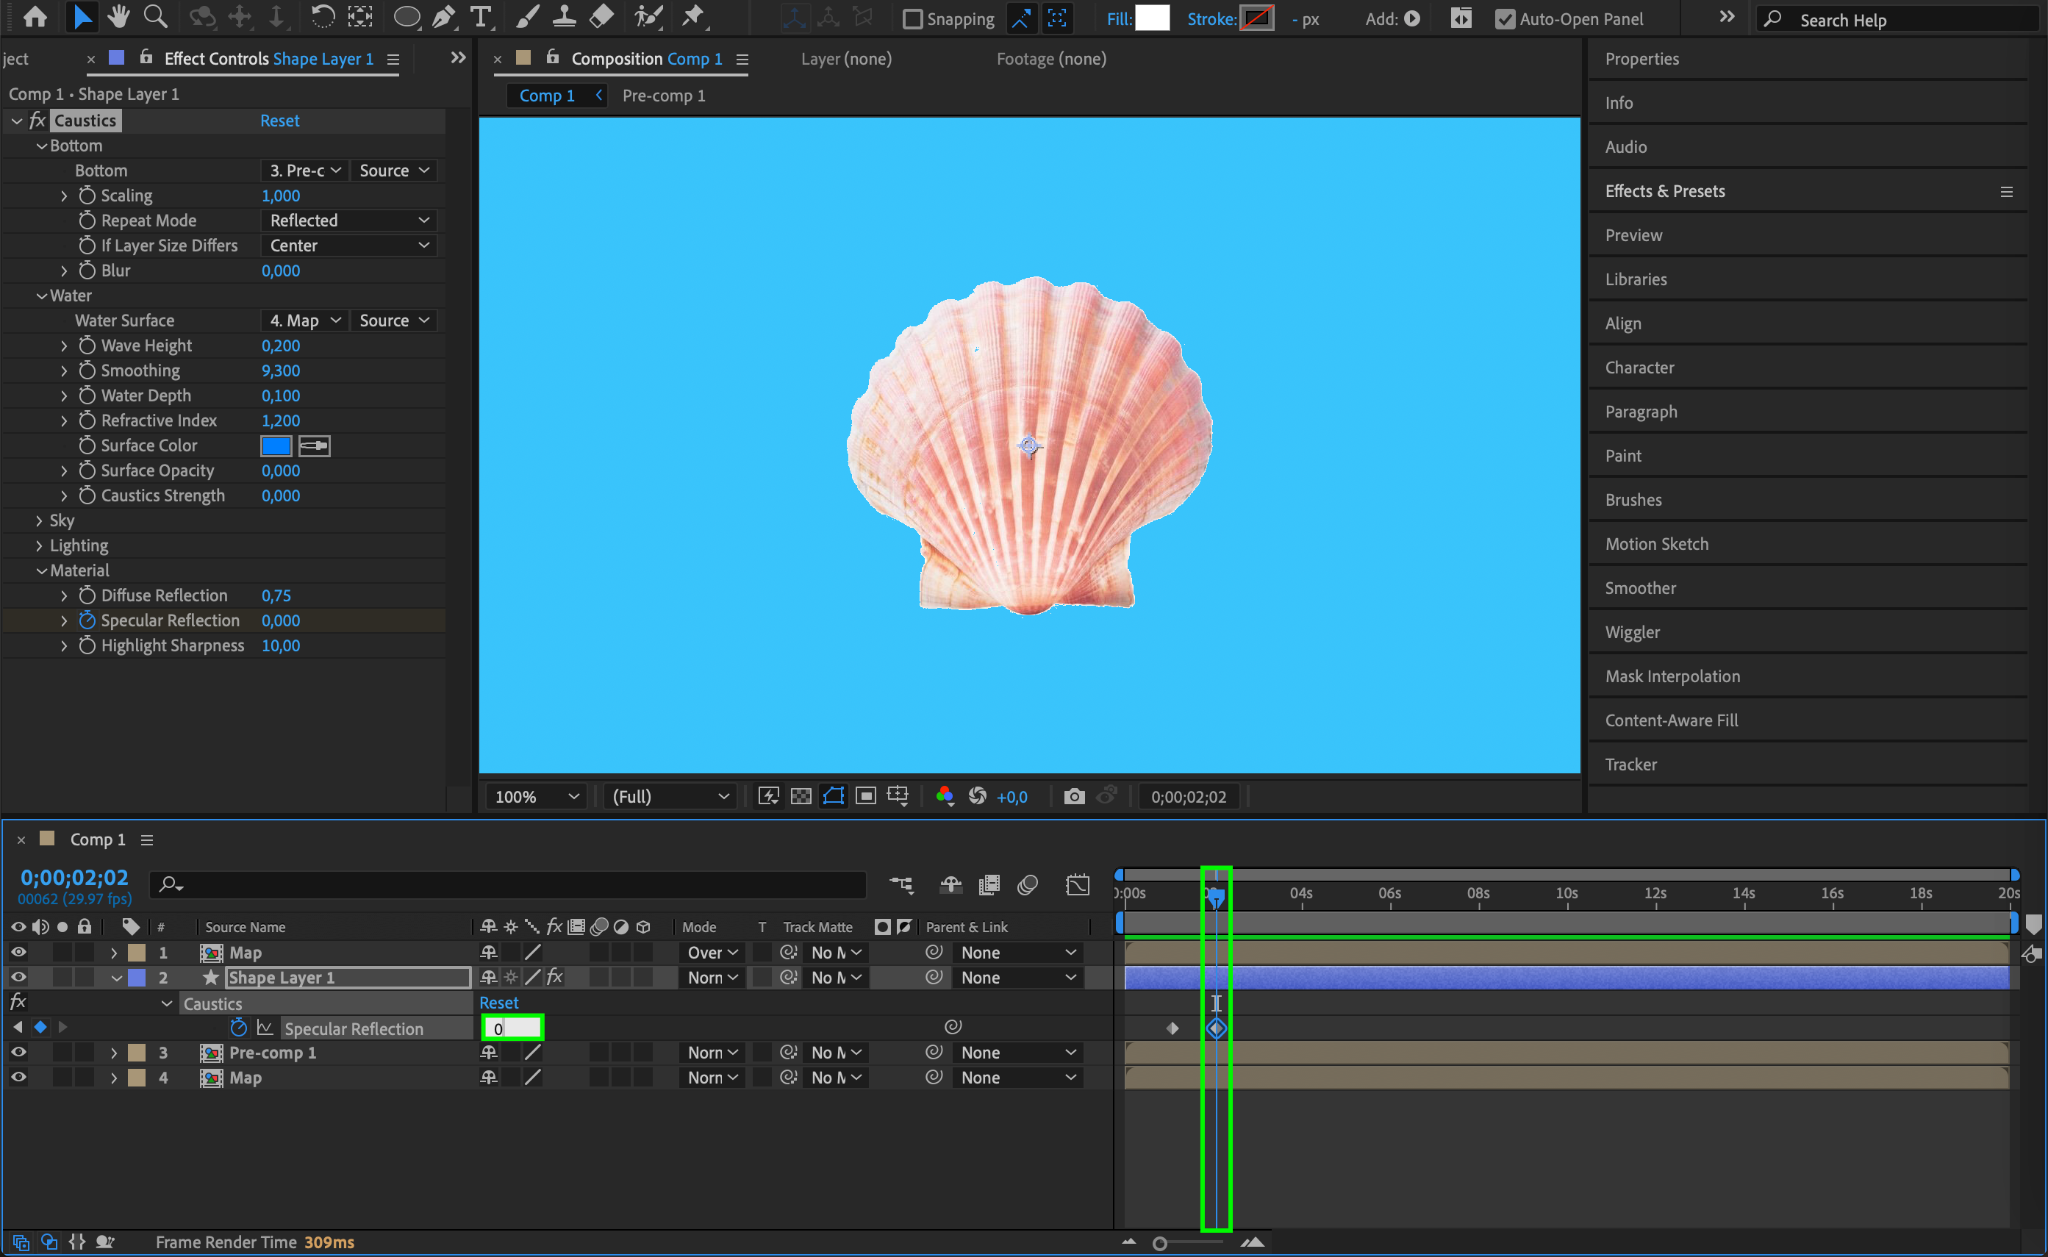Select the Hand tool
The height and width of the screenshot is (1257, 2048).
[x=119, y=17]
